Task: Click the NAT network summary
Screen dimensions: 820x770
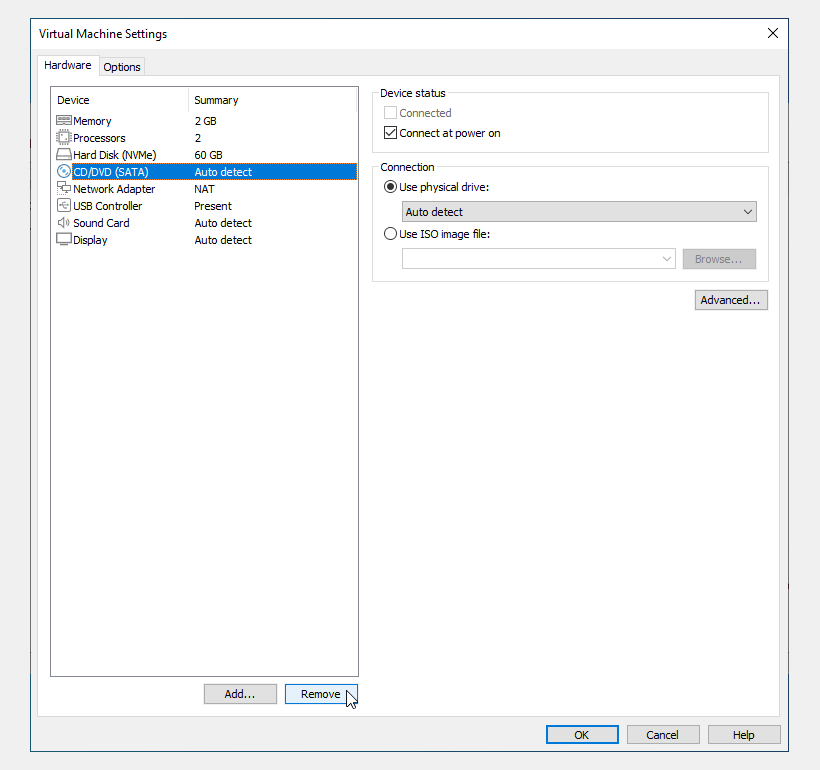Action: 204,189
